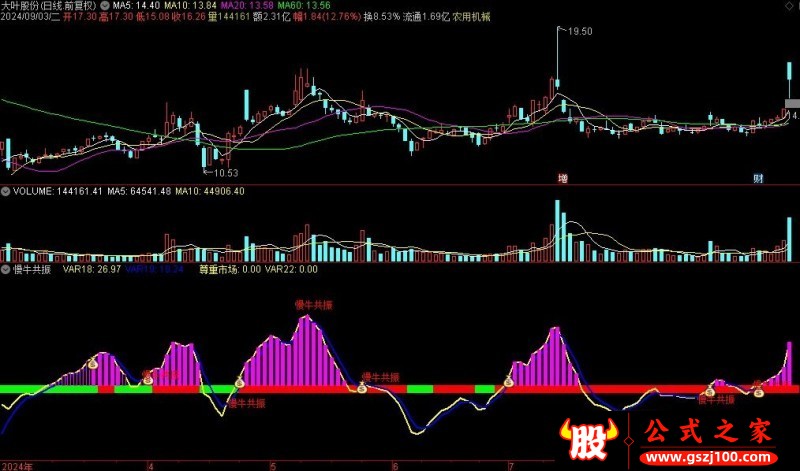Click the 10.53 lowest price label
The image size is (800, 471).
[x=226, y=173]
